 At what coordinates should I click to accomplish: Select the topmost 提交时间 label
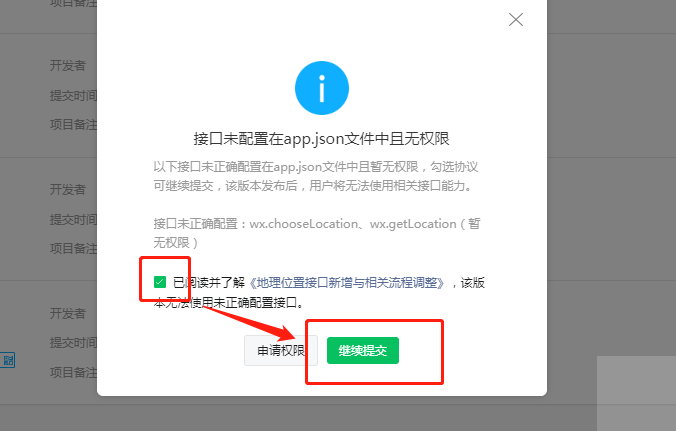[73, 95]
